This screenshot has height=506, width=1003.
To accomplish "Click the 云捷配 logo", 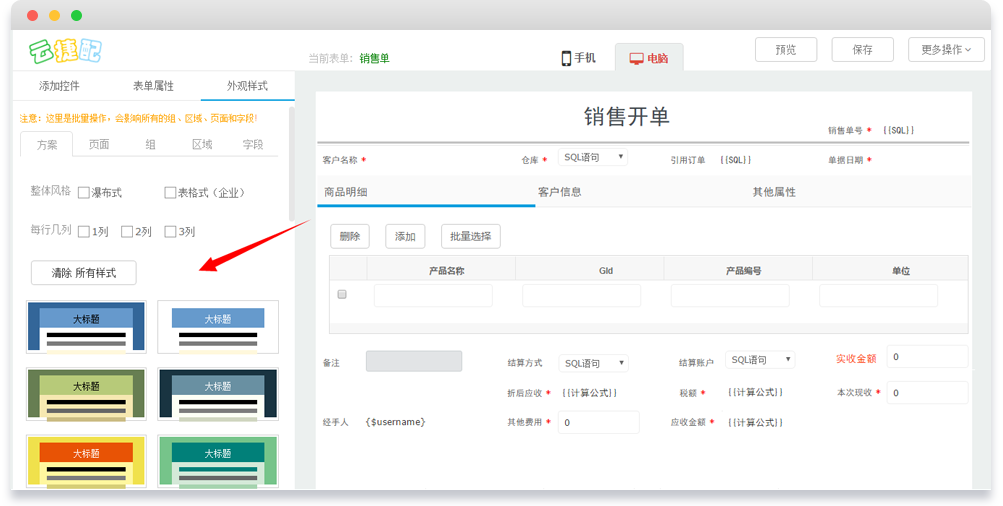I will click(66, 50).
